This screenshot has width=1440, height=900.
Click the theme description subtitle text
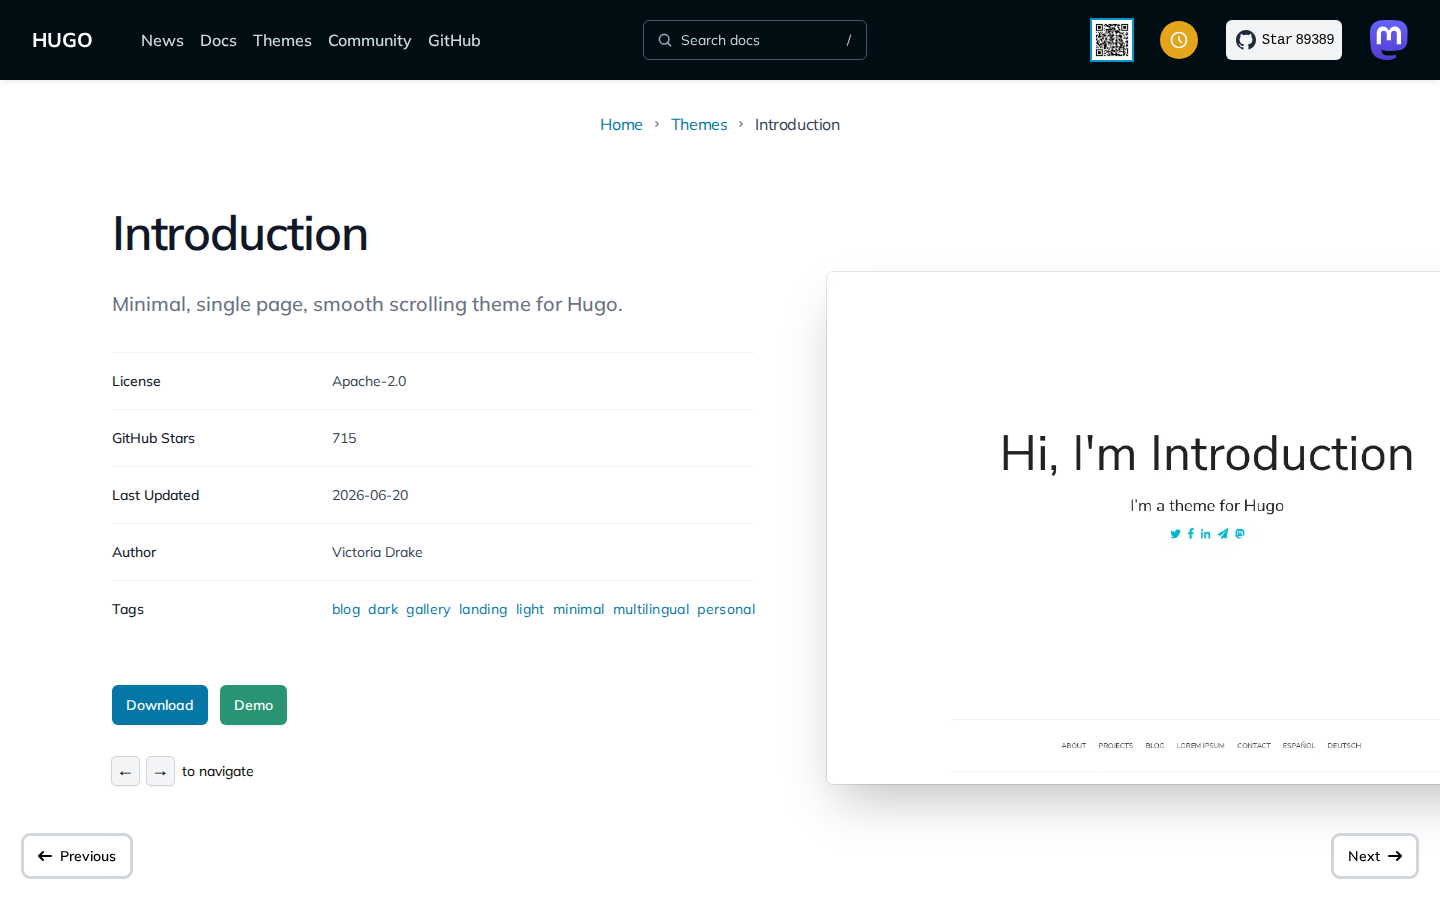(367, 304)
